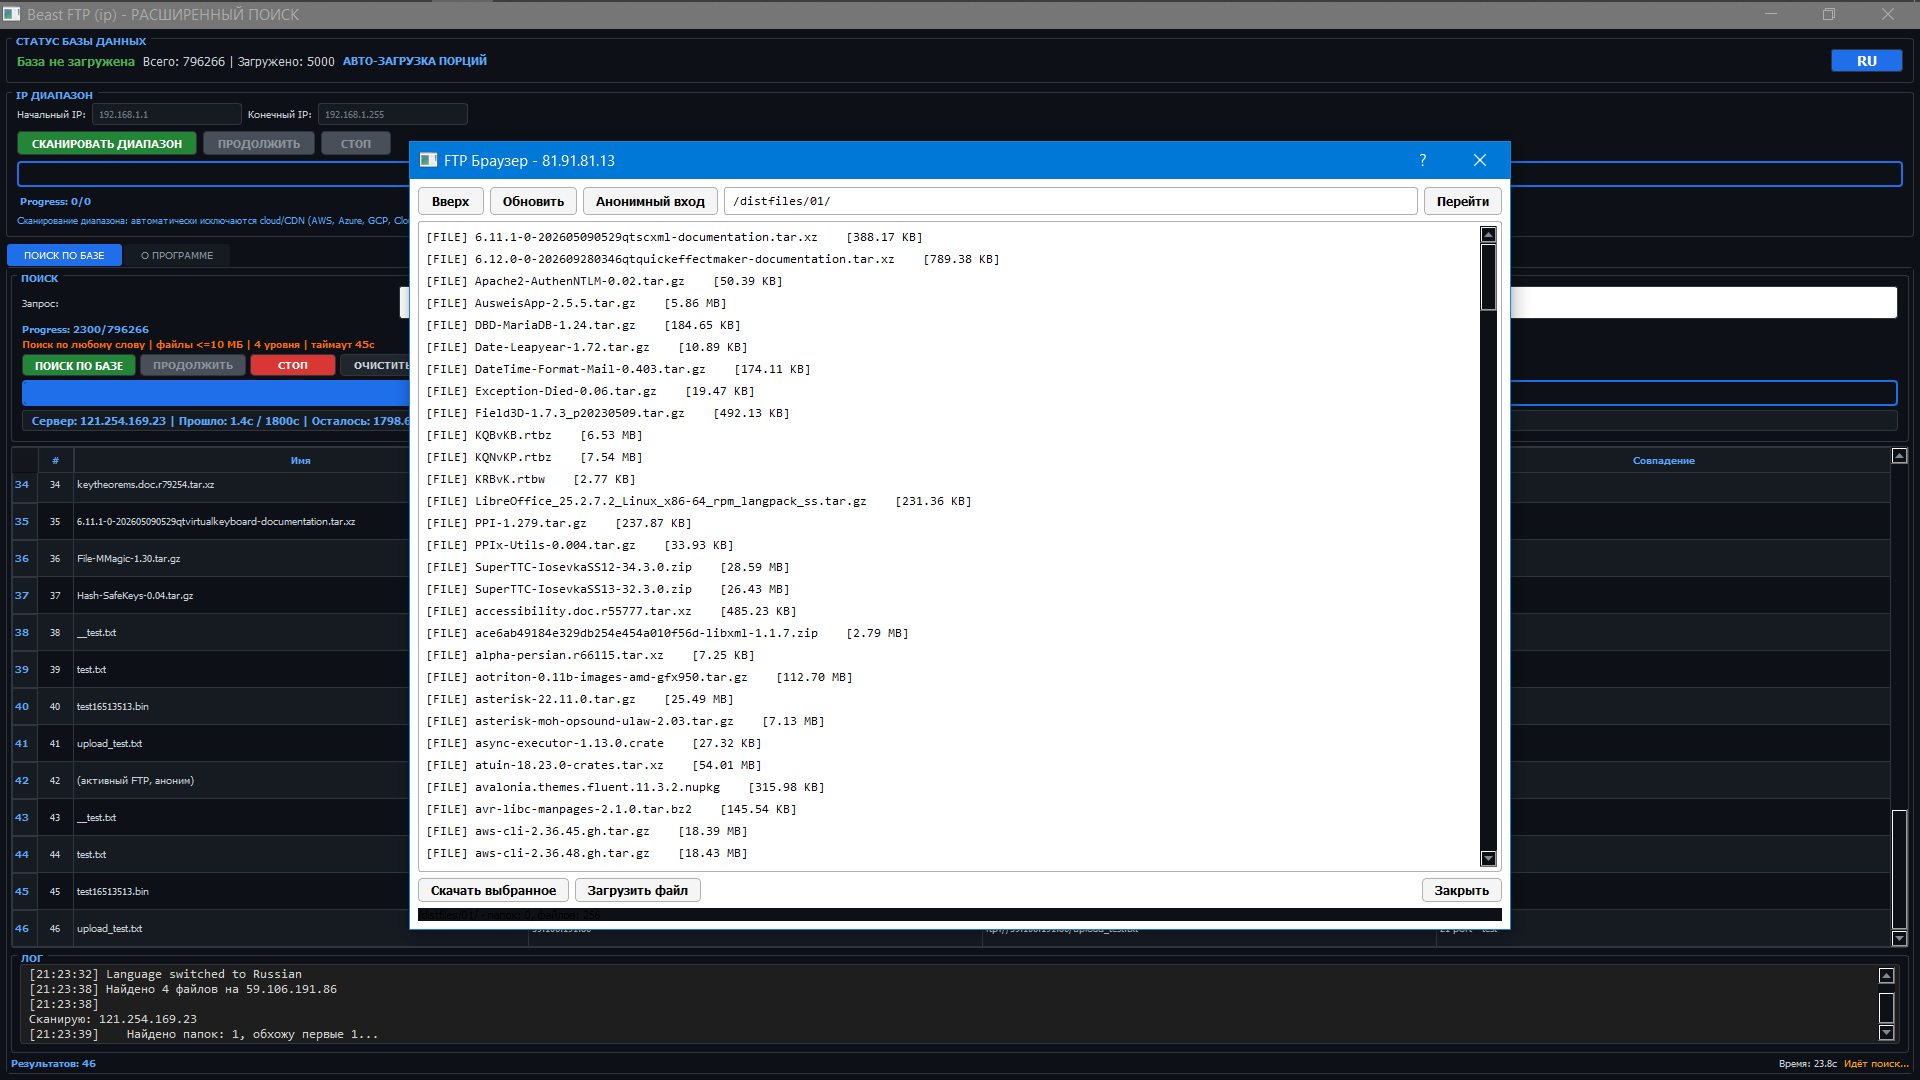
Task: Click the FTP file list scrollbar thumb
Action: [x=1488, y=277]
